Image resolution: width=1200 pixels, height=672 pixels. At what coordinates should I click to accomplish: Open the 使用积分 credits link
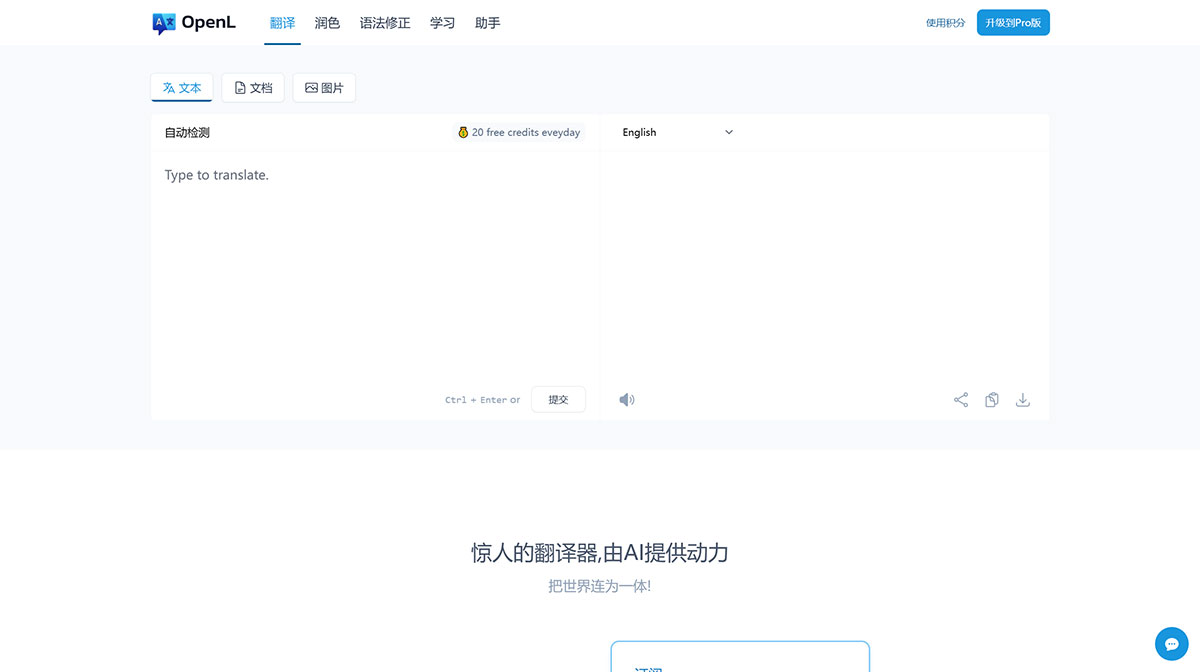click(x=945, y=22)
